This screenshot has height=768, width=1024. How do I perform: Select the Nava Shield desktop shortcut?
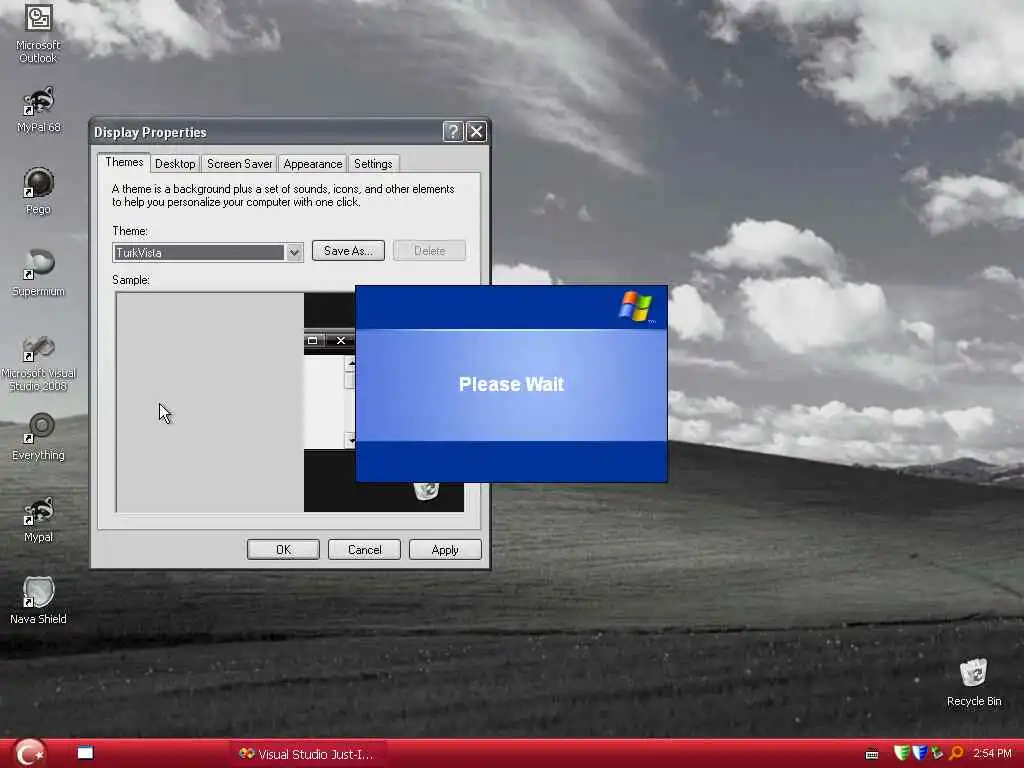[x=38, y=601]
